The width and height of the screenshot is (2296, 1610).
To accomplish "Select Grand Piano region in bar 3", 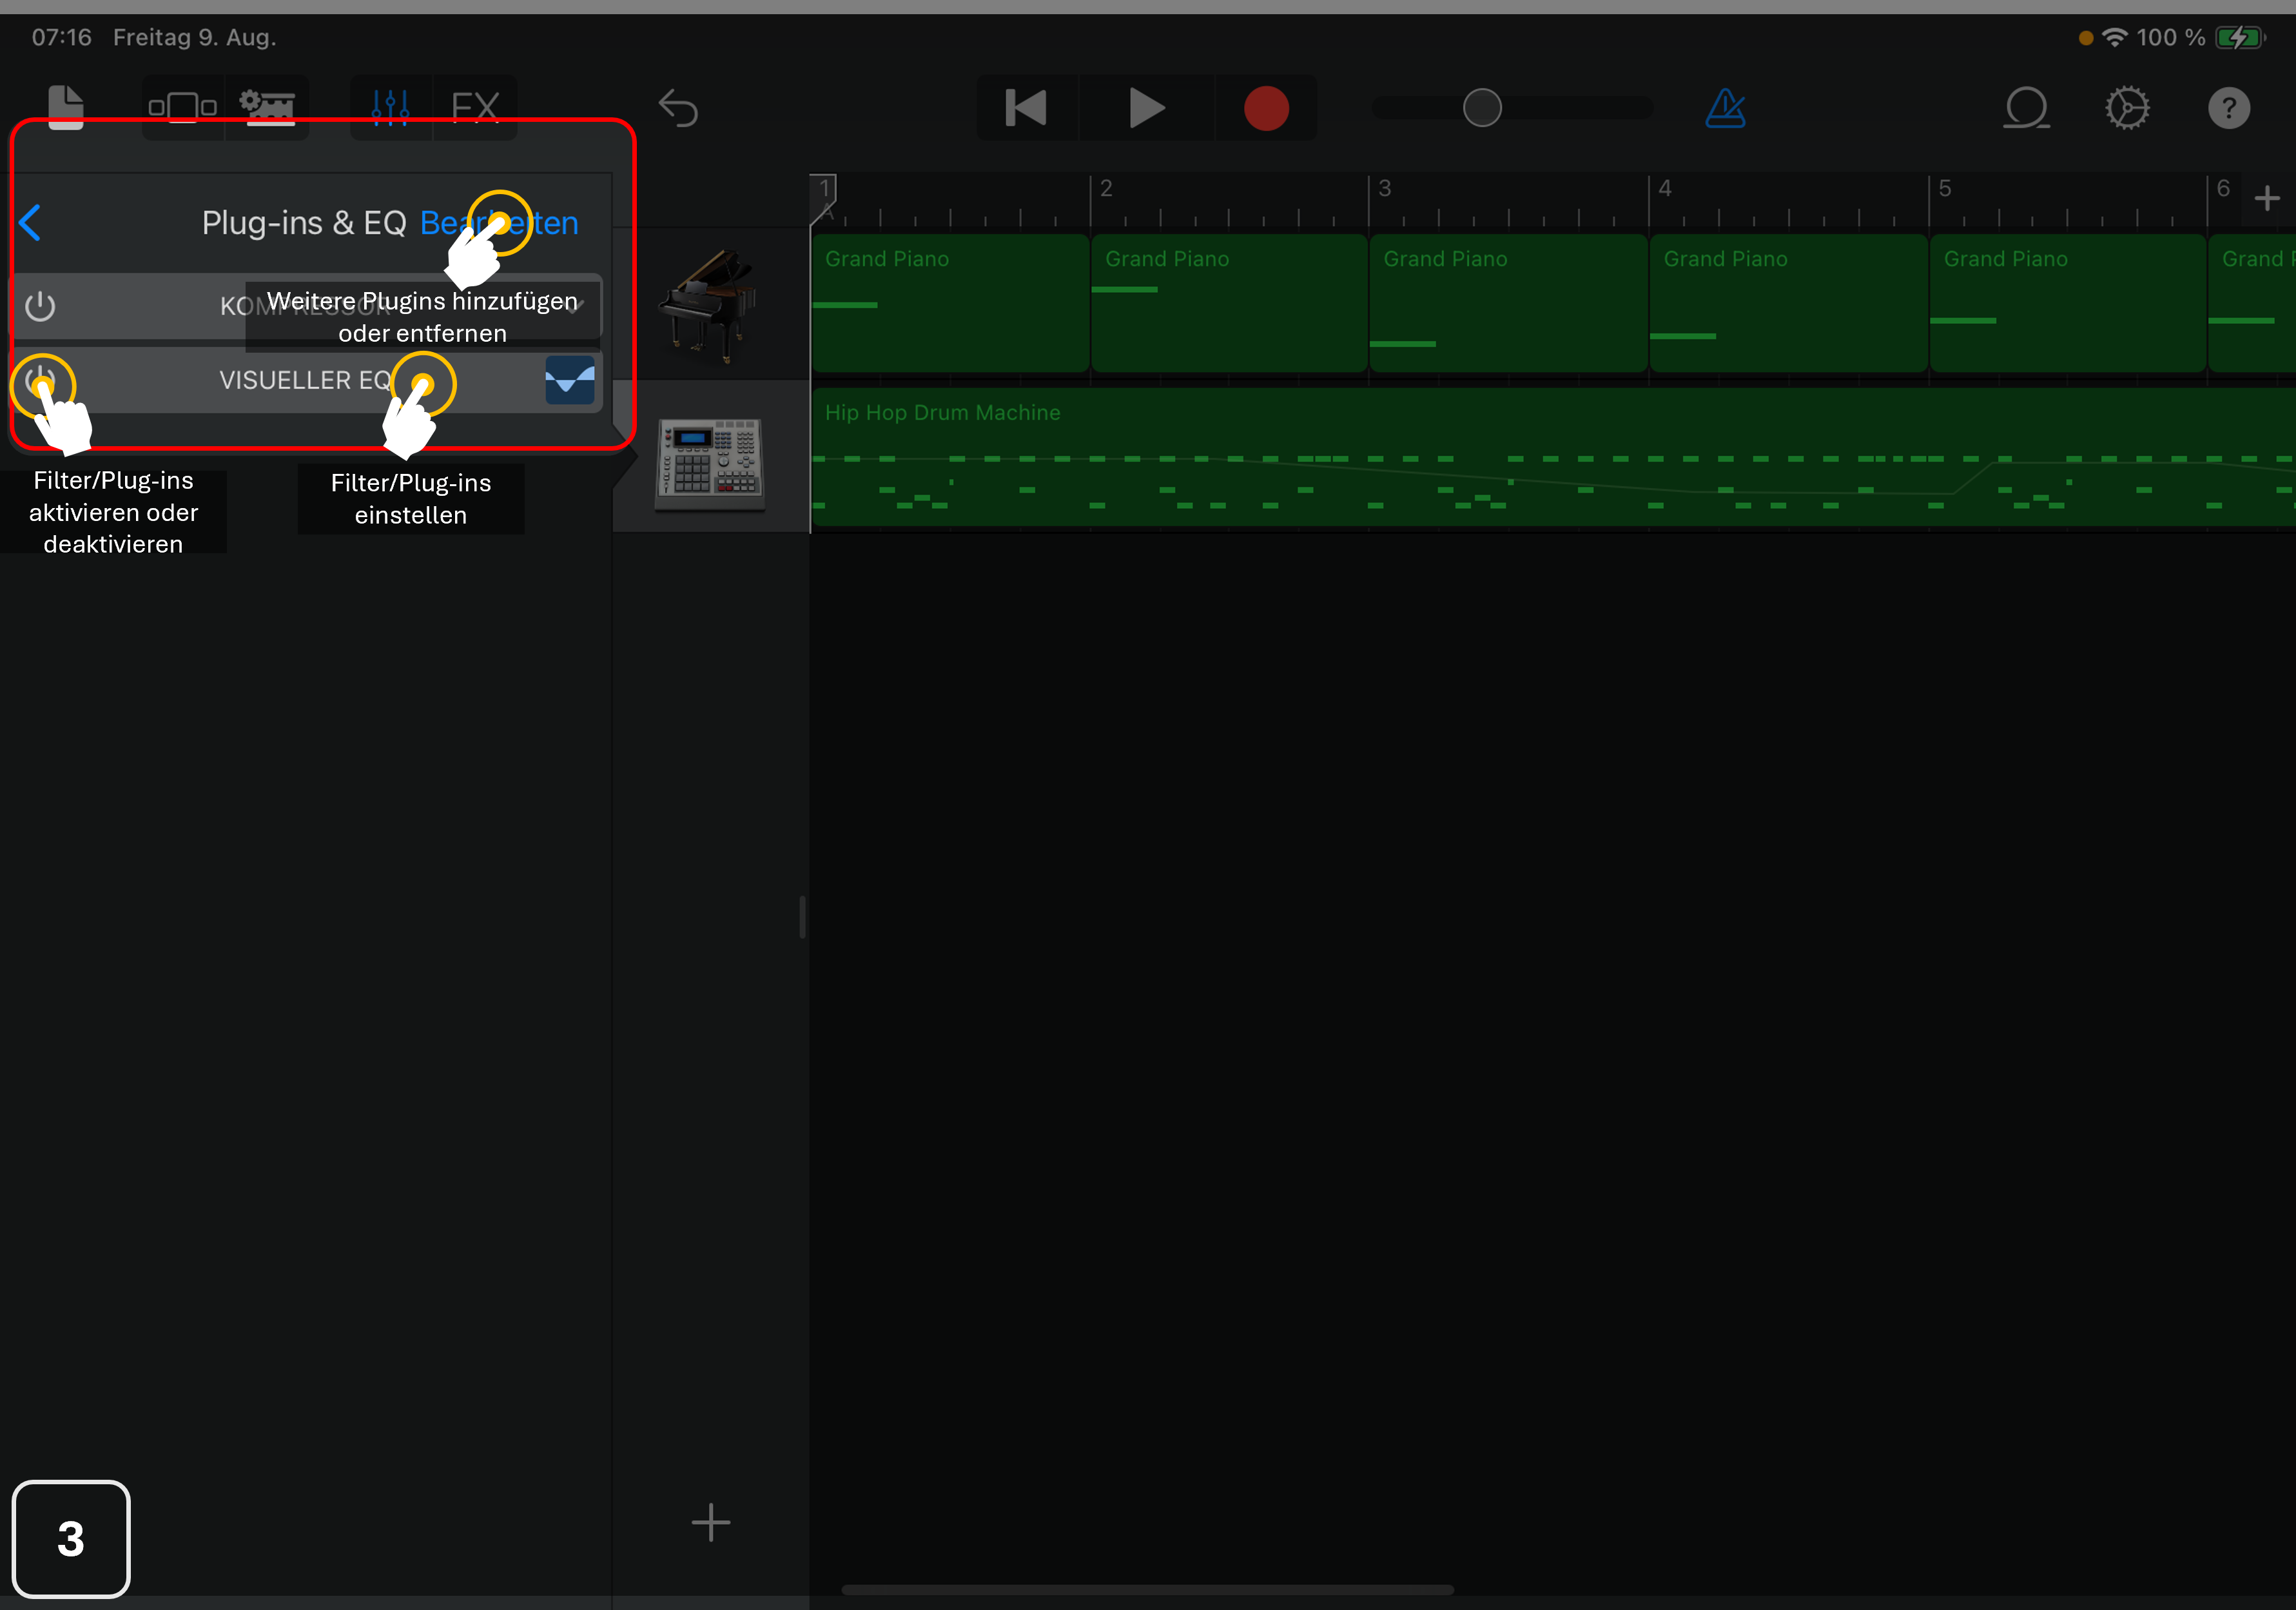I will click(x=1508, y=303).
